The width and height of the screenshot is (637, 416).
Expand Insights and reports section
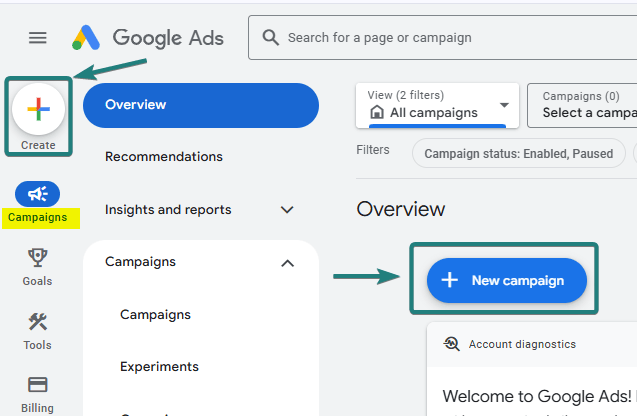pyautogui.click(x=201, y=210)
